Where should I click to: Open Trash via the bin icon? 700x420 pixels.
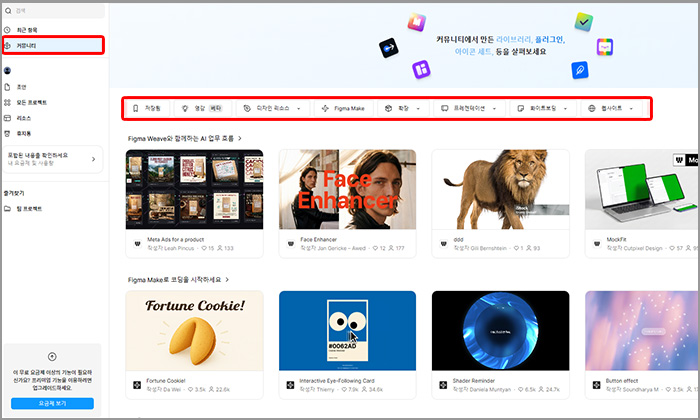pyautogui.click(x=7, y=133)
